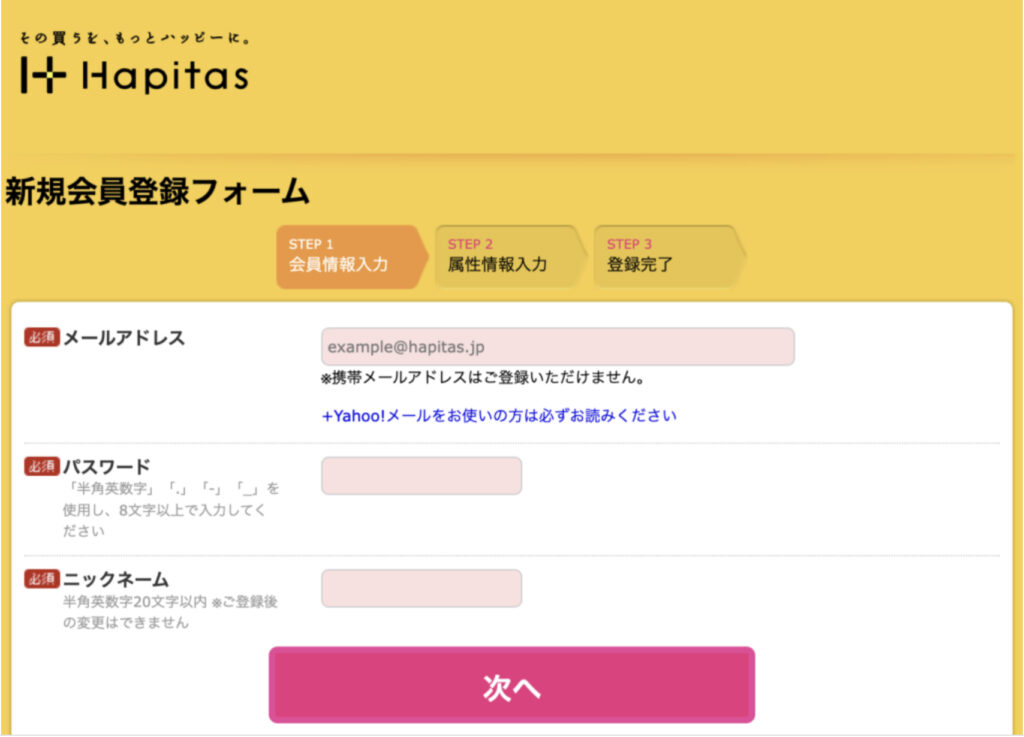Viewport: 1024px width, 737px height.
Task: Focus the password input field
Action: click(421, 475)
